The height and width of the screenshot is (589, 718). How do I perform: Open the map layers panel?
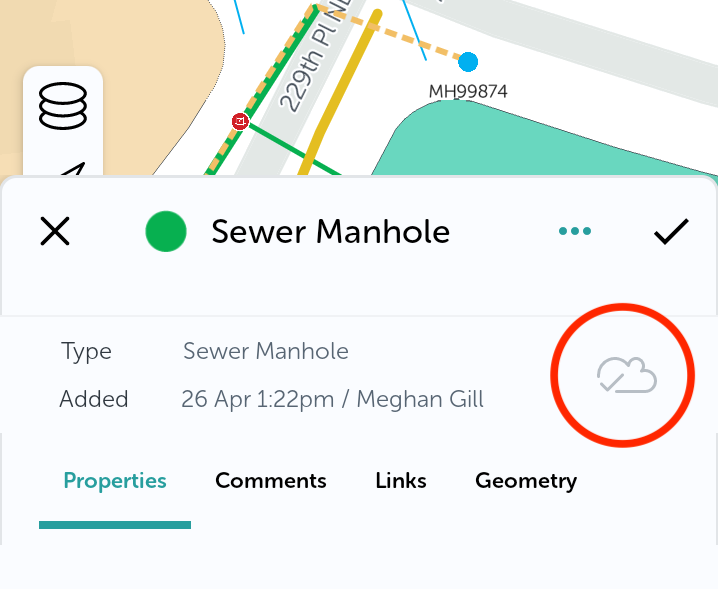click(62, 106)
